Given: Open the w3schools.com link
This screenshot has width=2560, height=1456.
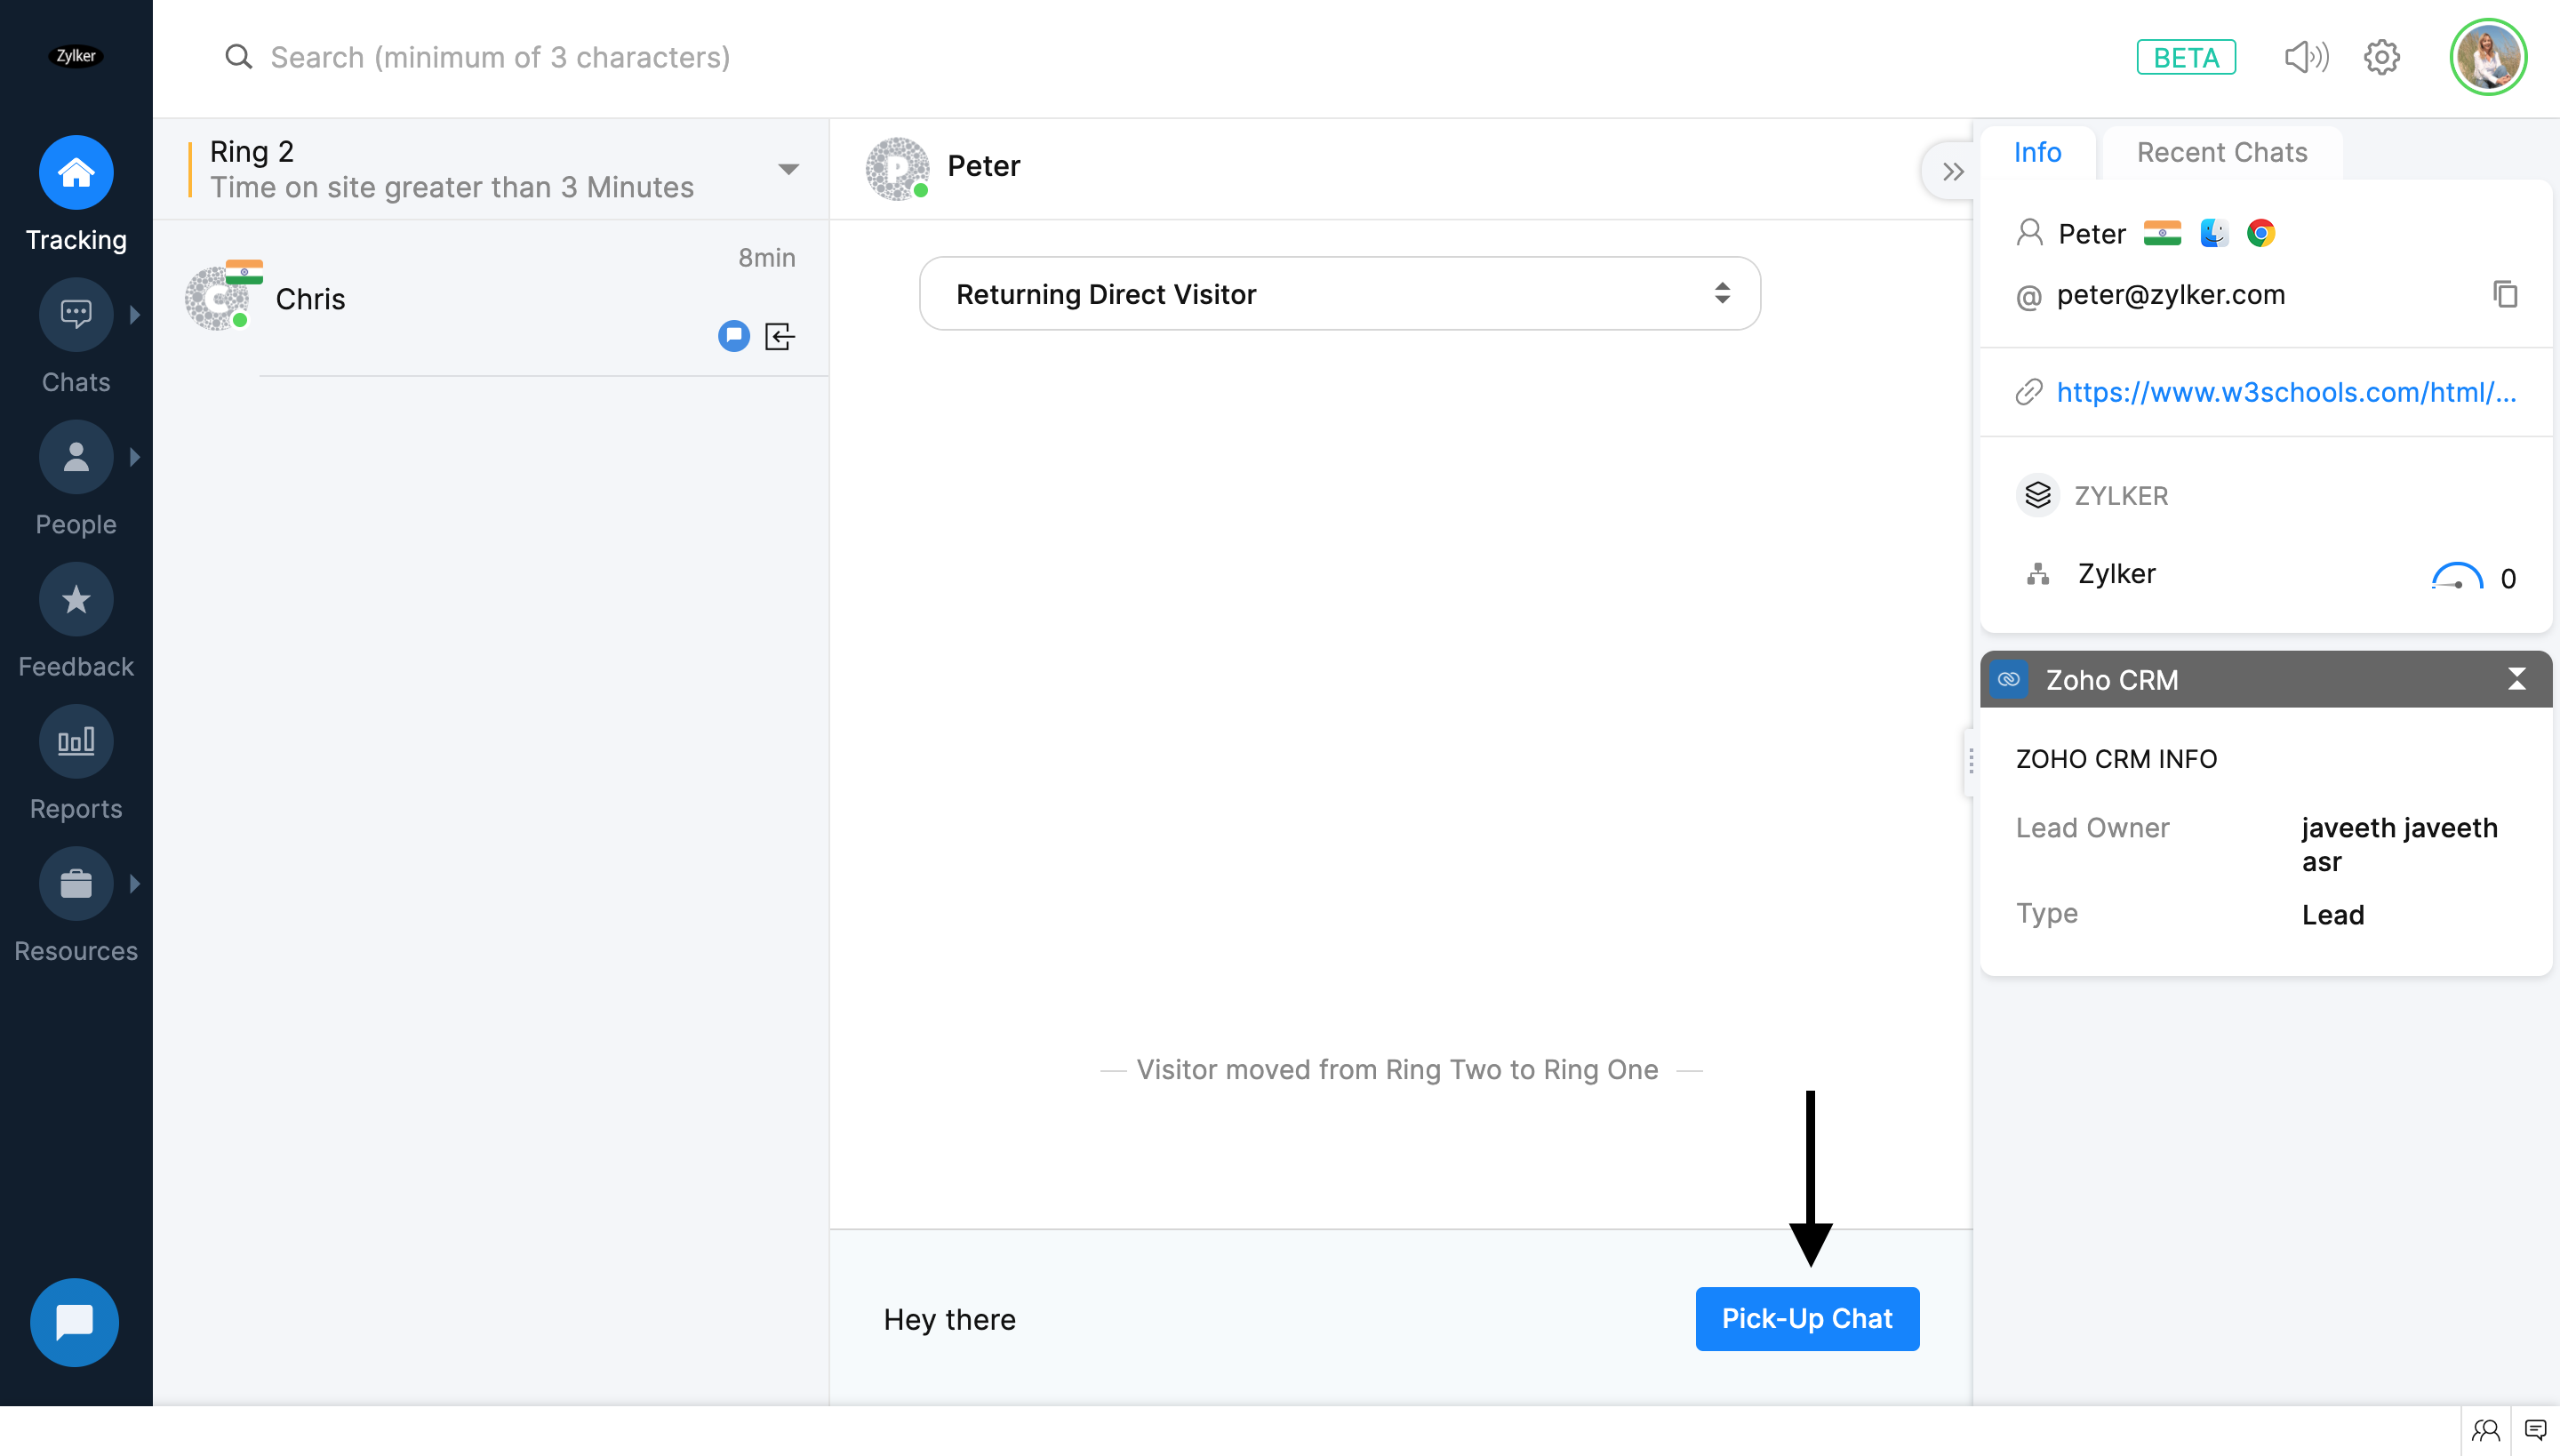Looking at the screenshot, I should [x=2285, y=392].
